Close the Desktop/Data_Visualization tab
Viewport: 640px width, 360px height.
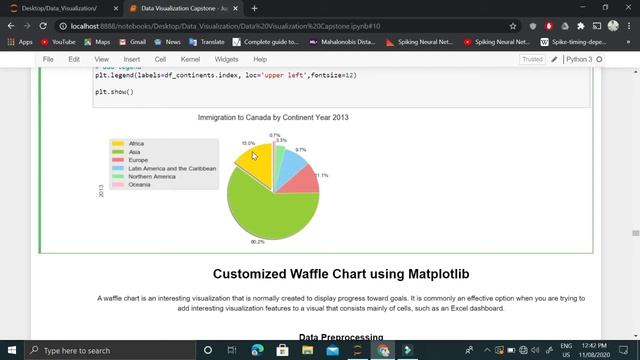pyautogui.click(x=116, y=9)
